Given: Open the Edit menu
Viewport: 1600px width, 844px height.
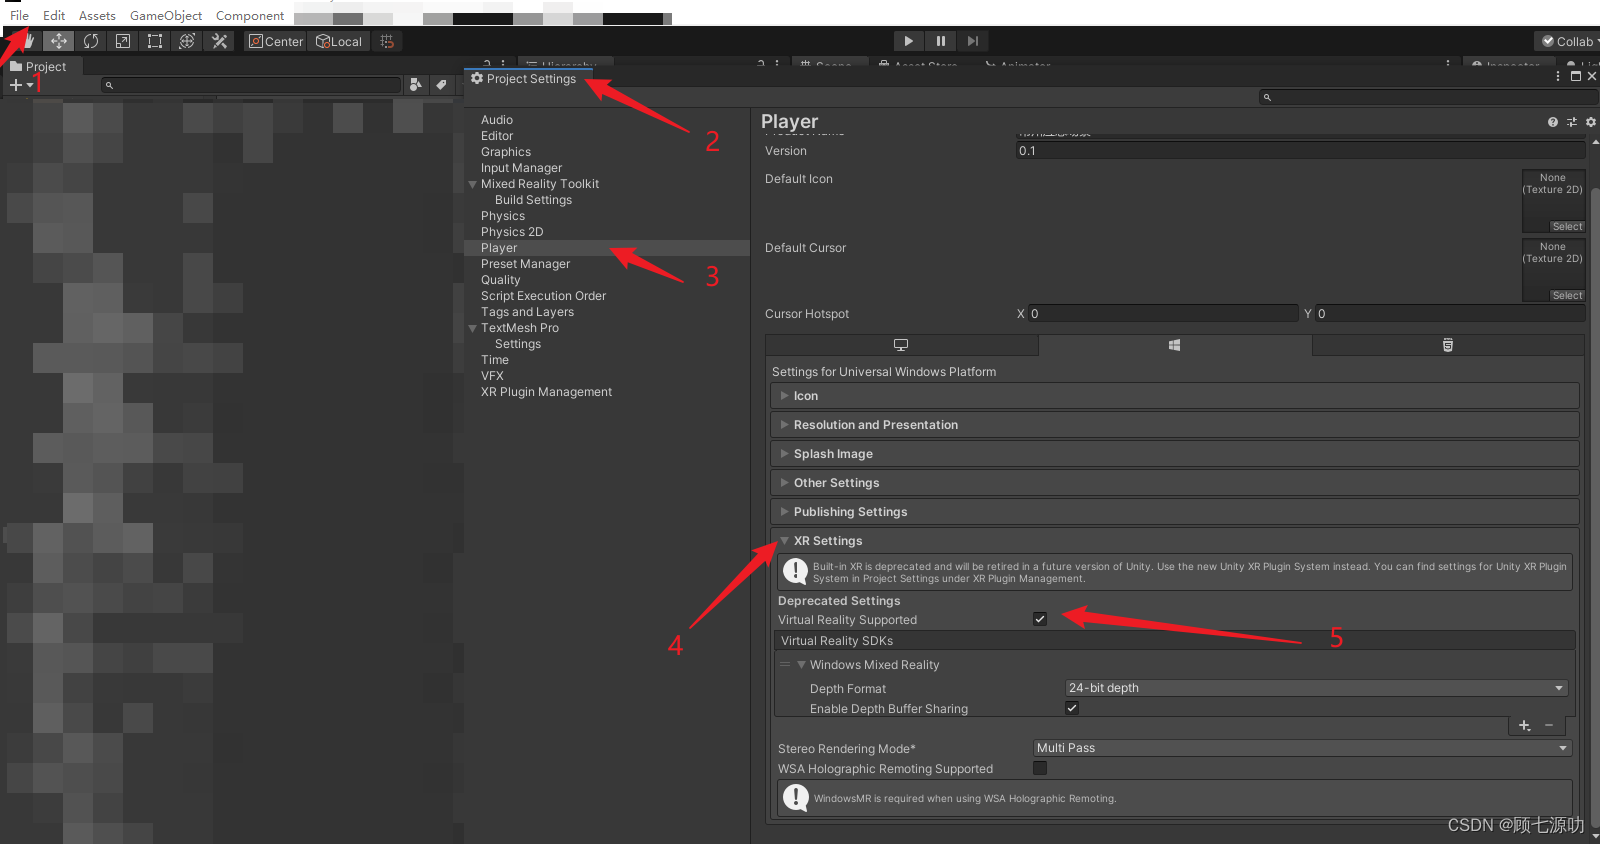Looking at the screenshot, I should point(54,16).
